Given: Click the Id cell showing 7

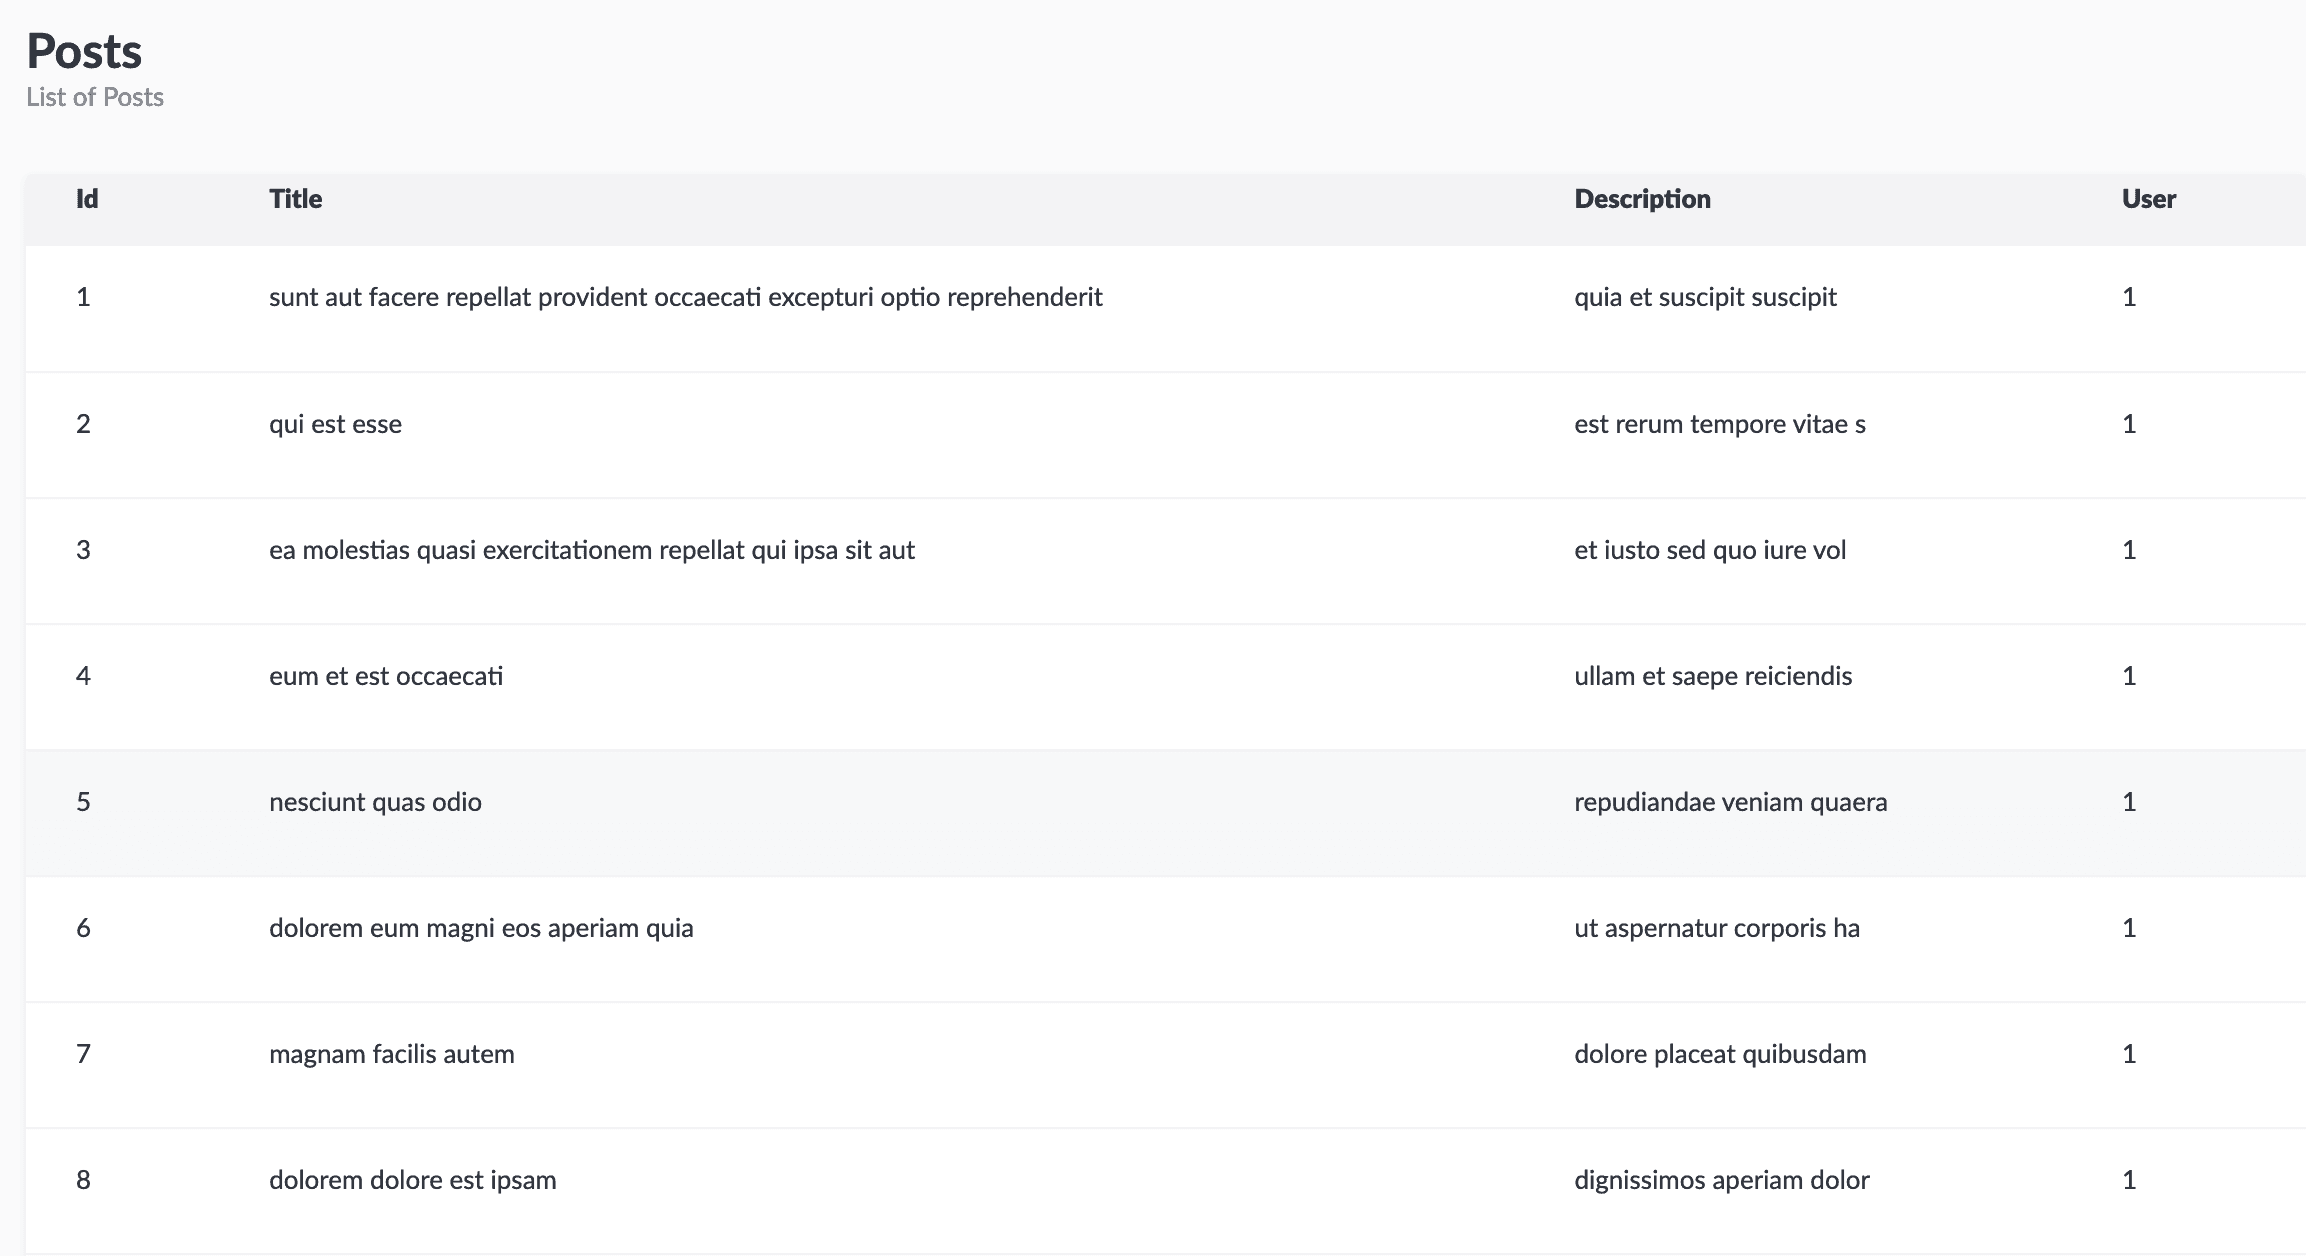Looking at the screenshot, I should point(84,1053).
